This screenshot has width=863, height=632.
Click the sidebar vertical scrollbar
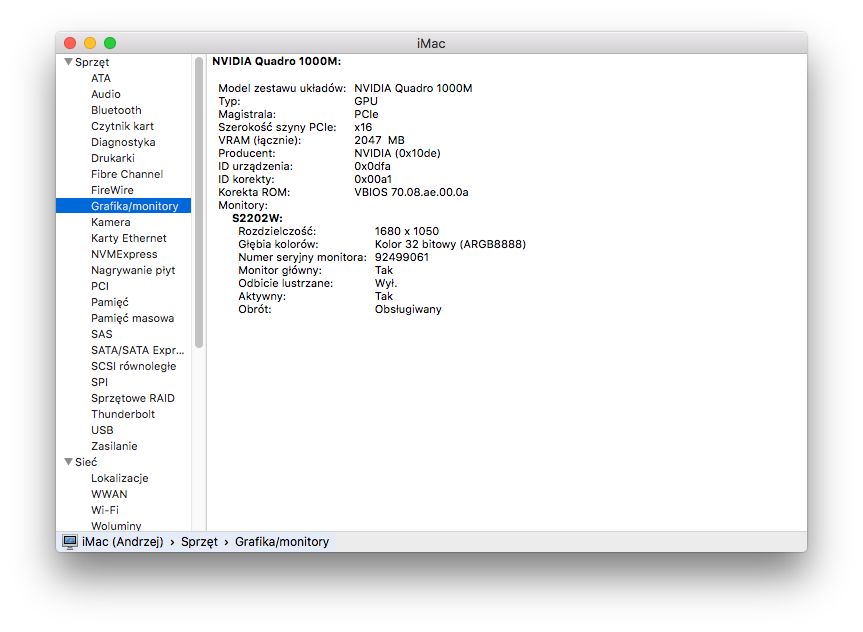click(199, 203)
